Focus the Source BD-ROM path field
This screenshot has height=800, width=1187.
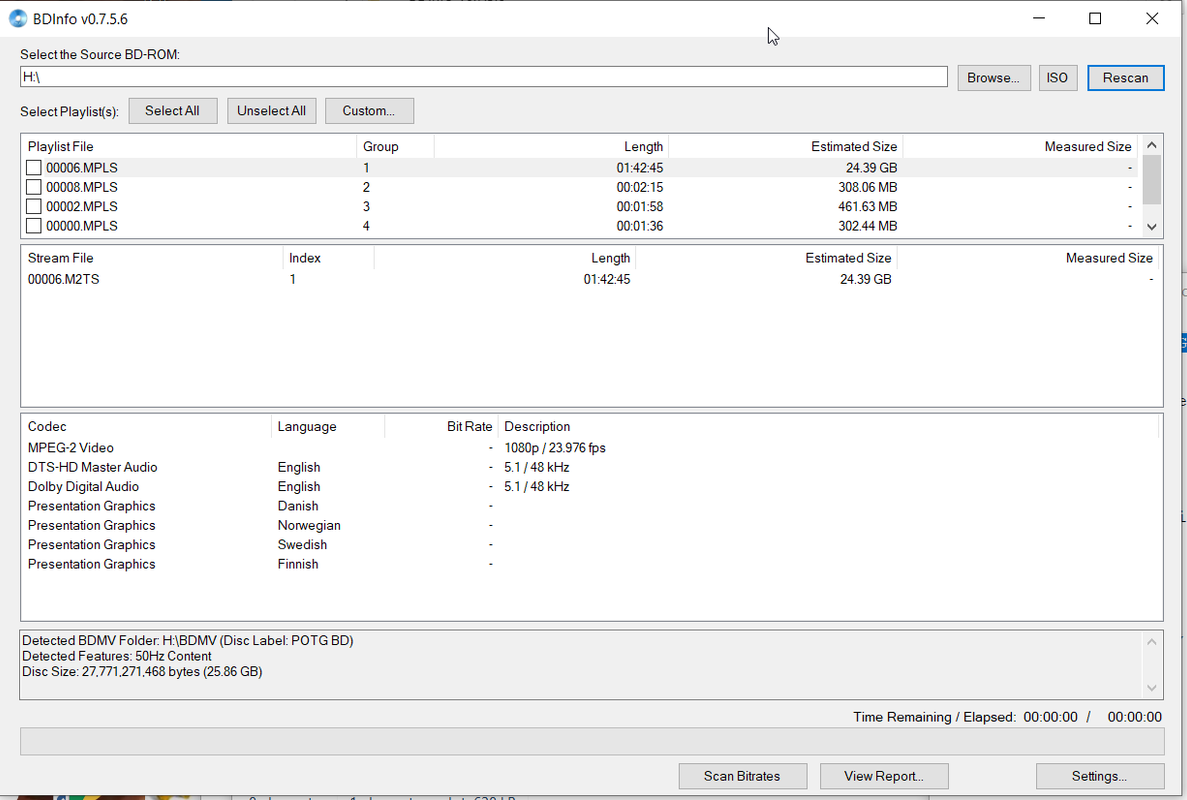484,76
